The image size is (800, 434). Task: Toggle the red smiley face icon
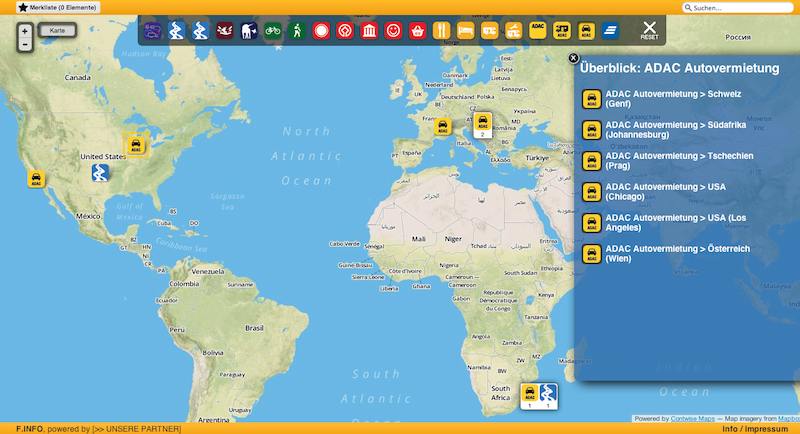tap(393, 31)
